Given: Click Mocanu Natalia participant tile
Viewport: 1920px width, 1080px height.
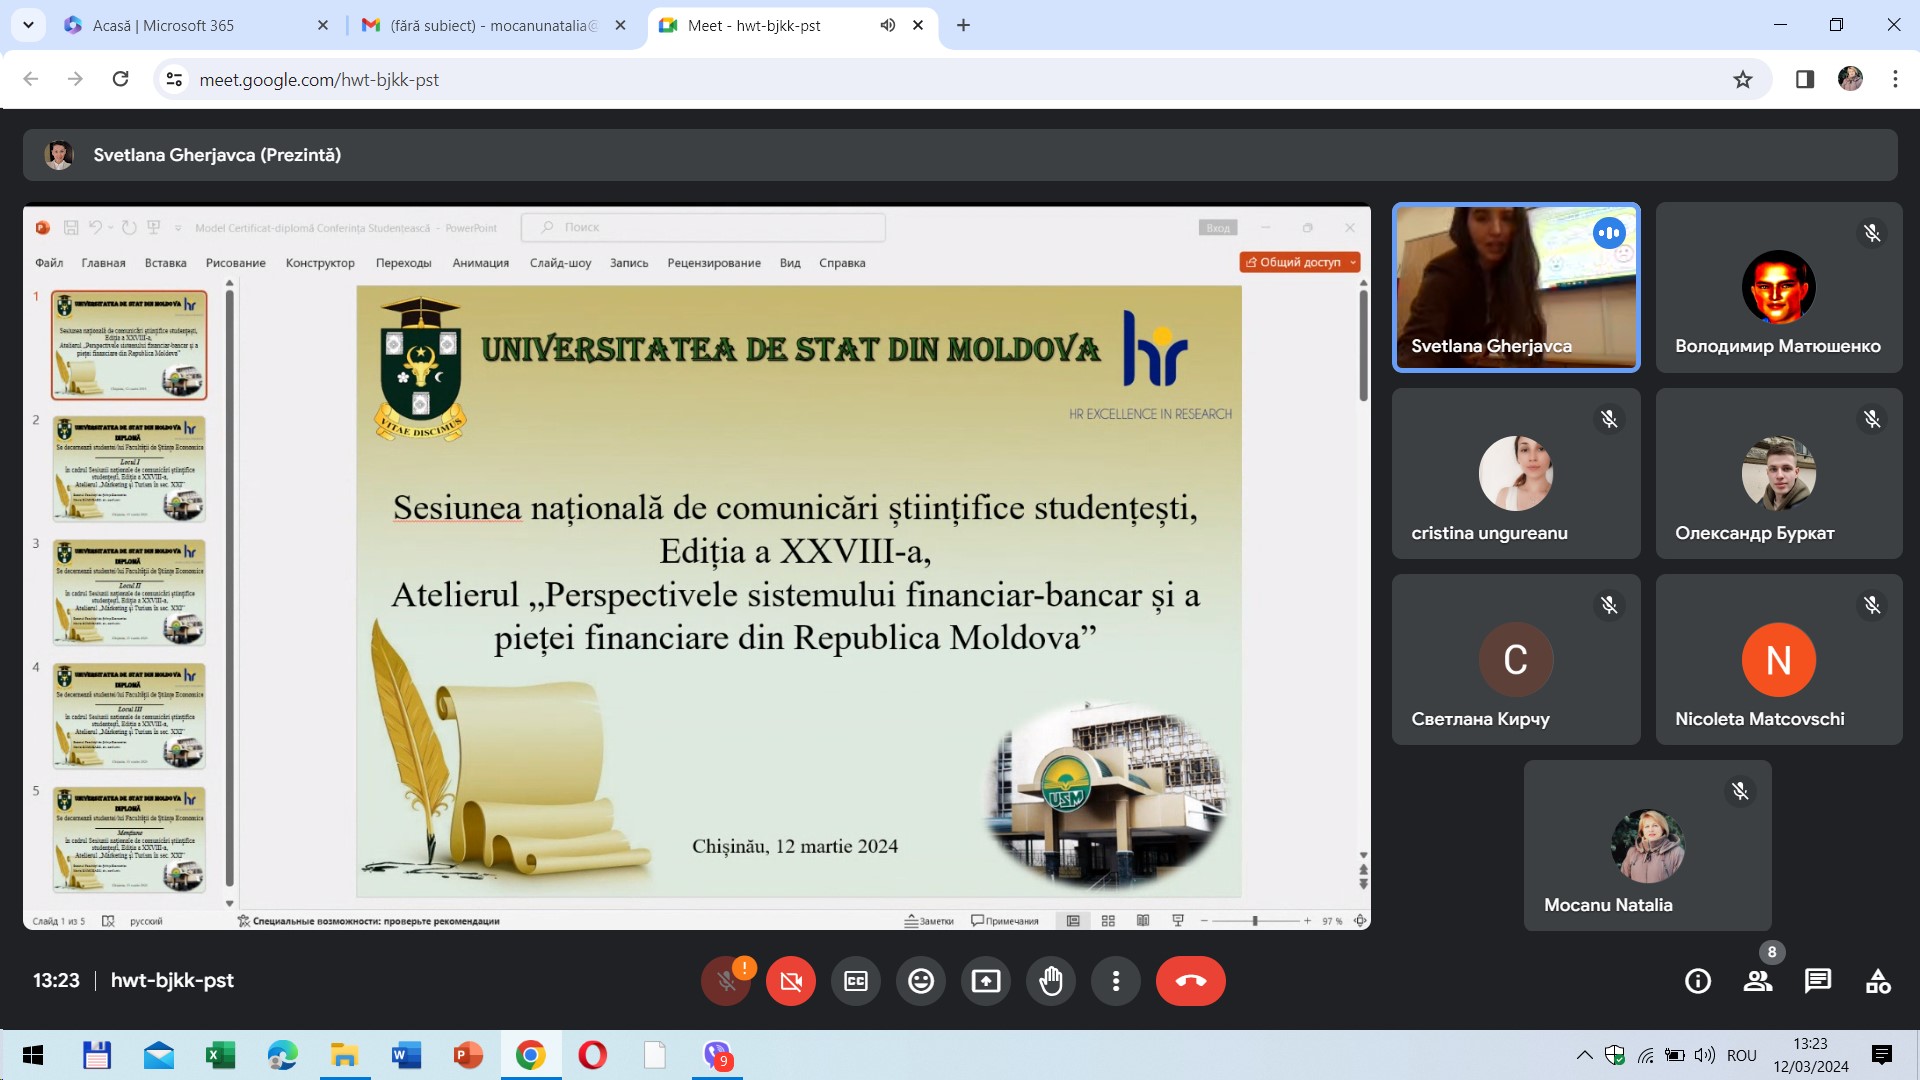Looking at the screenshot, I should [1647, 846].
